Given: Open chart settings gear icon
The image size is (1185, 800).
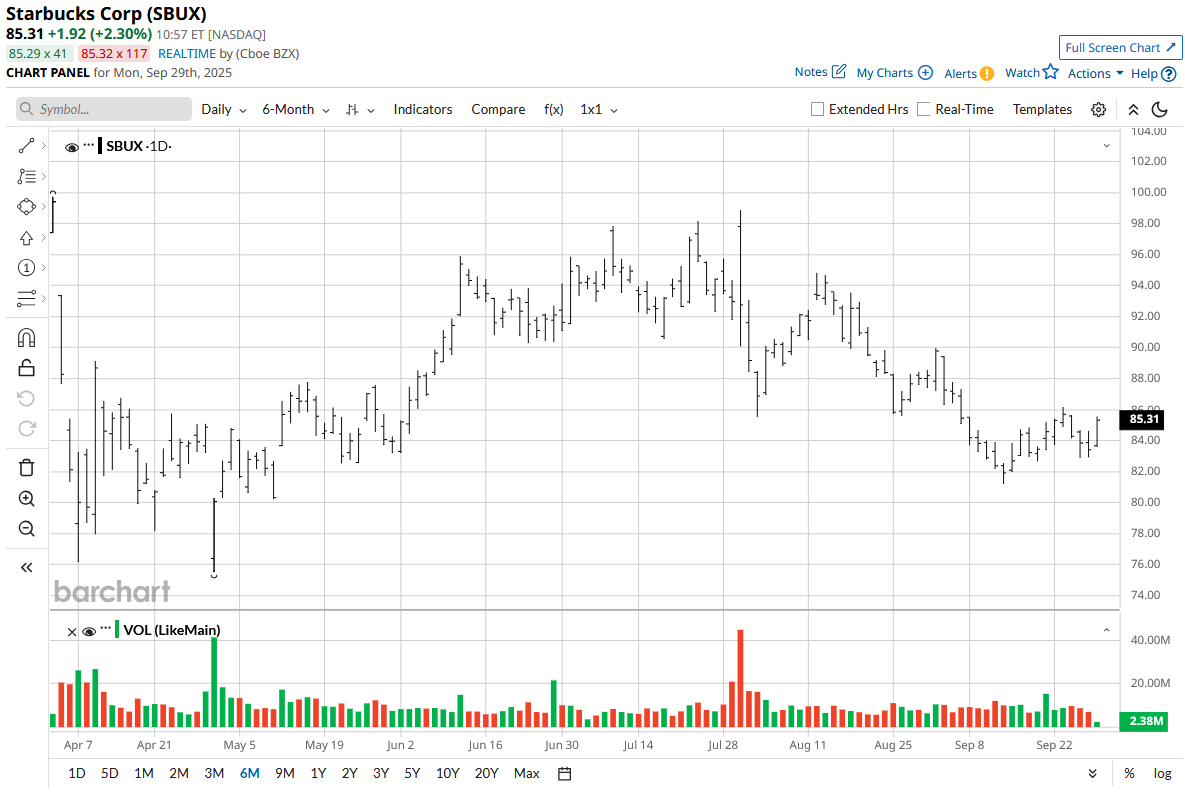Looking at the screenshot, I should pos(1099,110).
